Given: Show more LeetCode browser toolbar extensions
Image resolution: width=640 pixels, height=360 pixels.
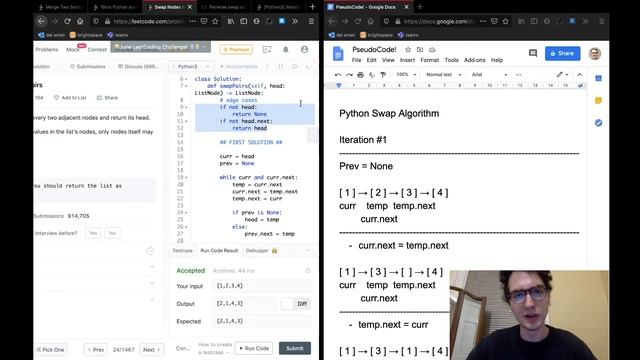Looking at the screenshot, I should point(295,21).
